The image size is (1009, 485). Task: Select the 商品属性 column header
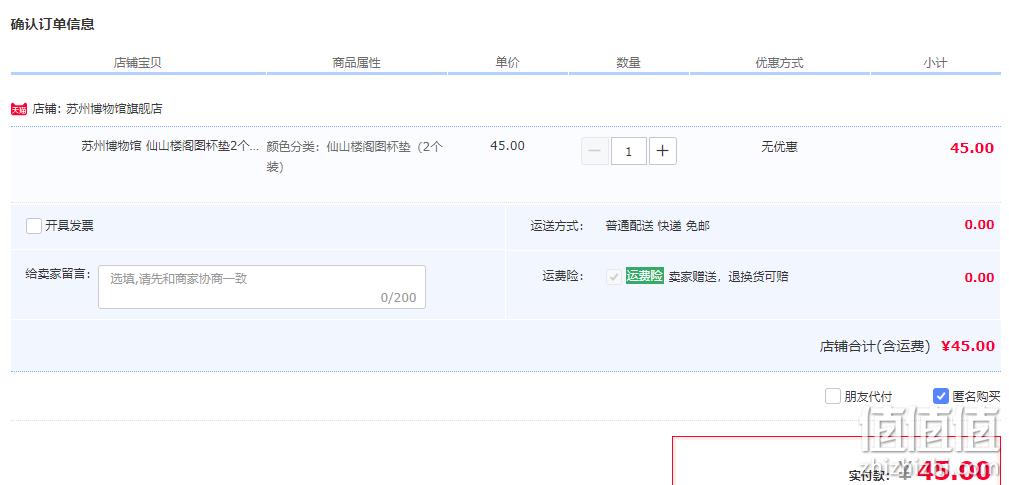point(356,63)
